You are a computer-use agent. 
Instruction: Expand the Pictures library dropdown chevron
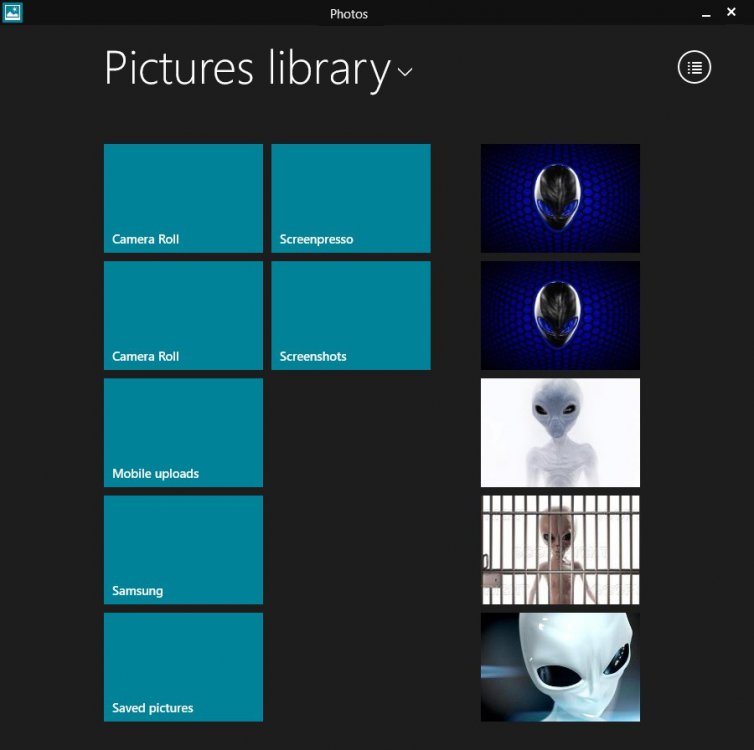pyautogui.click(x=405, y=72)
